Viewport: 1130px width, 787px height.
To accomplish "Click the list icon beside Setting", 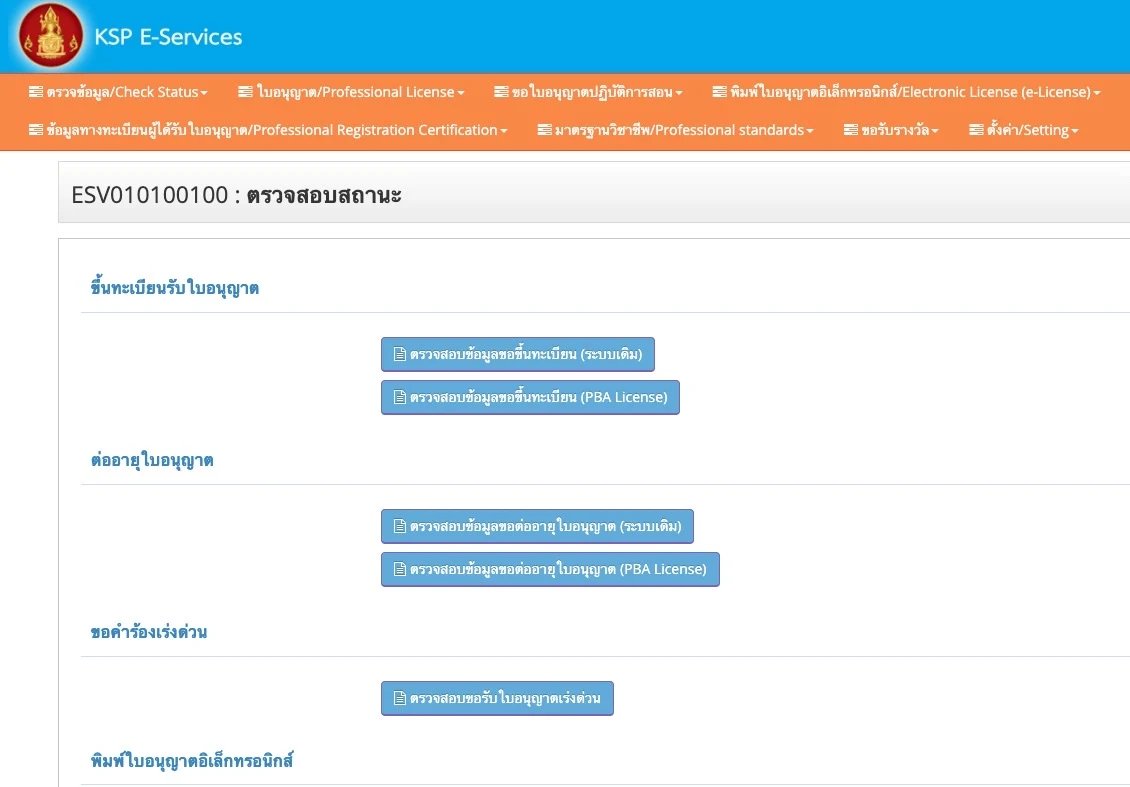I will [976, 130].
